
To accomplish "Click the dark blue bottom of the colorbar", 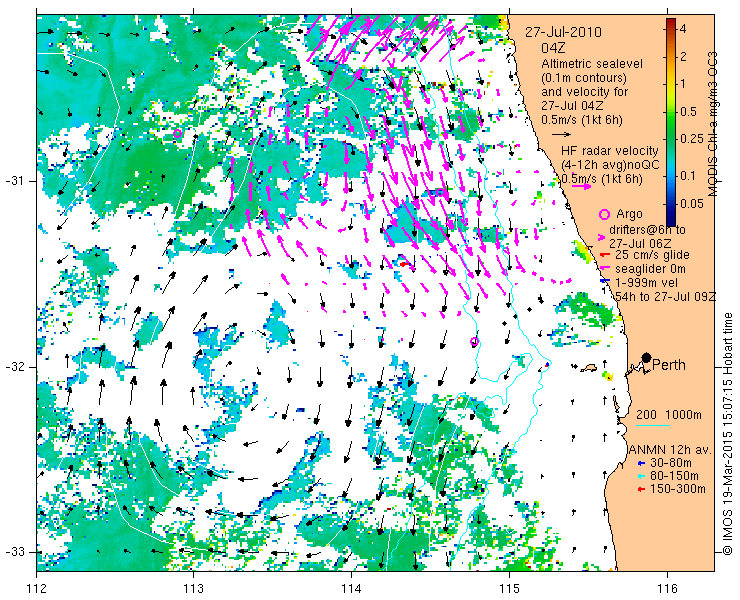I will click(x=671, y=220).
